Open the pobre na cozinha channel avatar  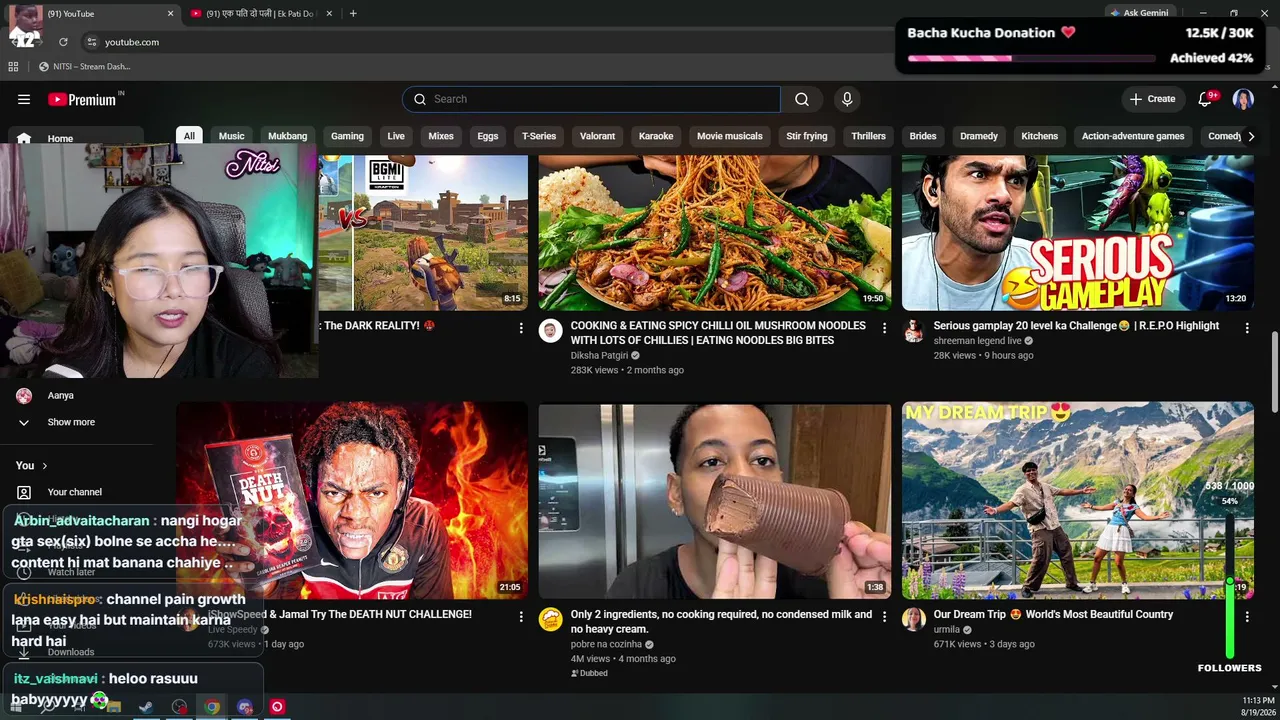pos(551,620)
